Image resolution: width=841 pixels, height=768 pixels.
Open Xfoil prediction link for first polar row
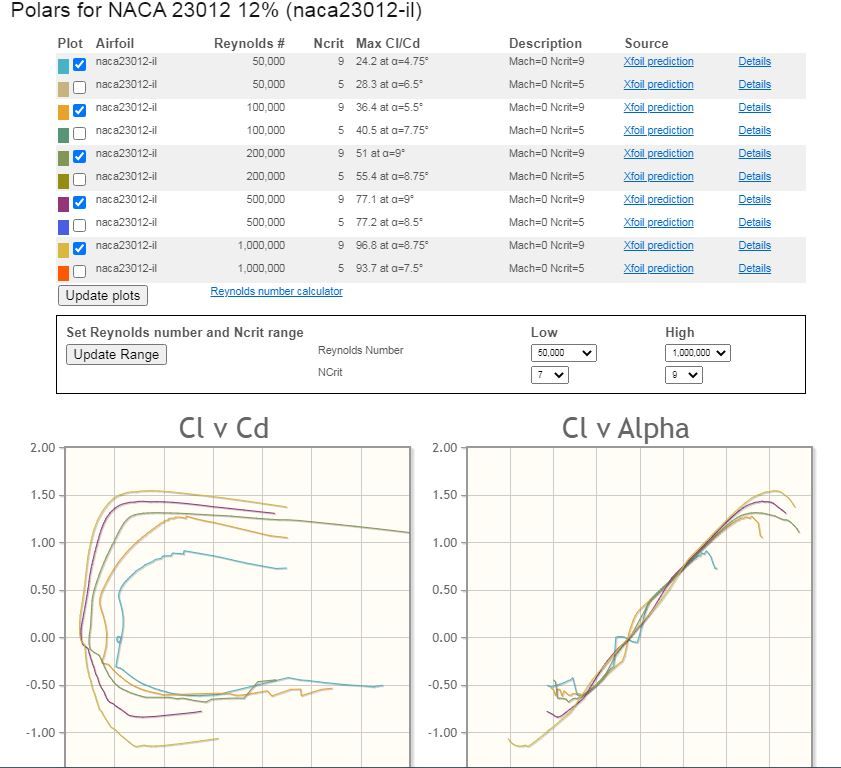tap(658, 62)
